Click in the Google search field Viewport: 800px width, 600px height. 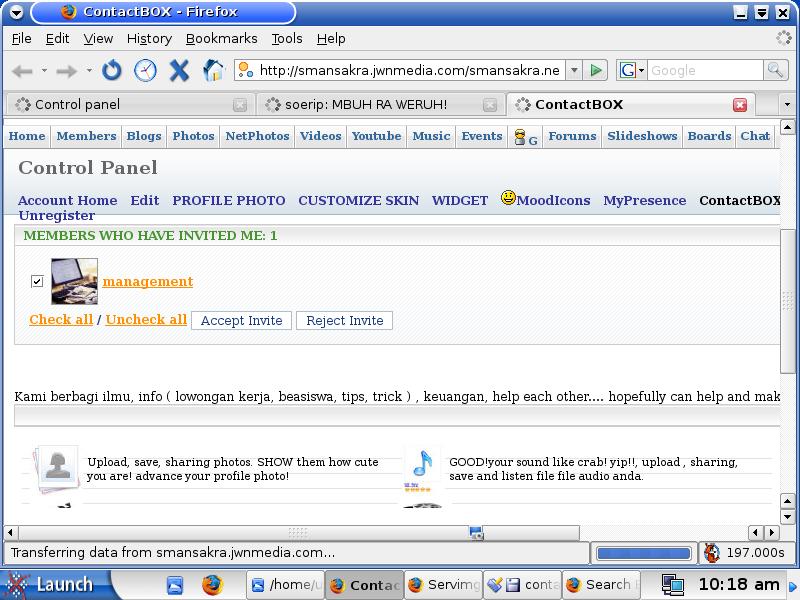point(705,70)
